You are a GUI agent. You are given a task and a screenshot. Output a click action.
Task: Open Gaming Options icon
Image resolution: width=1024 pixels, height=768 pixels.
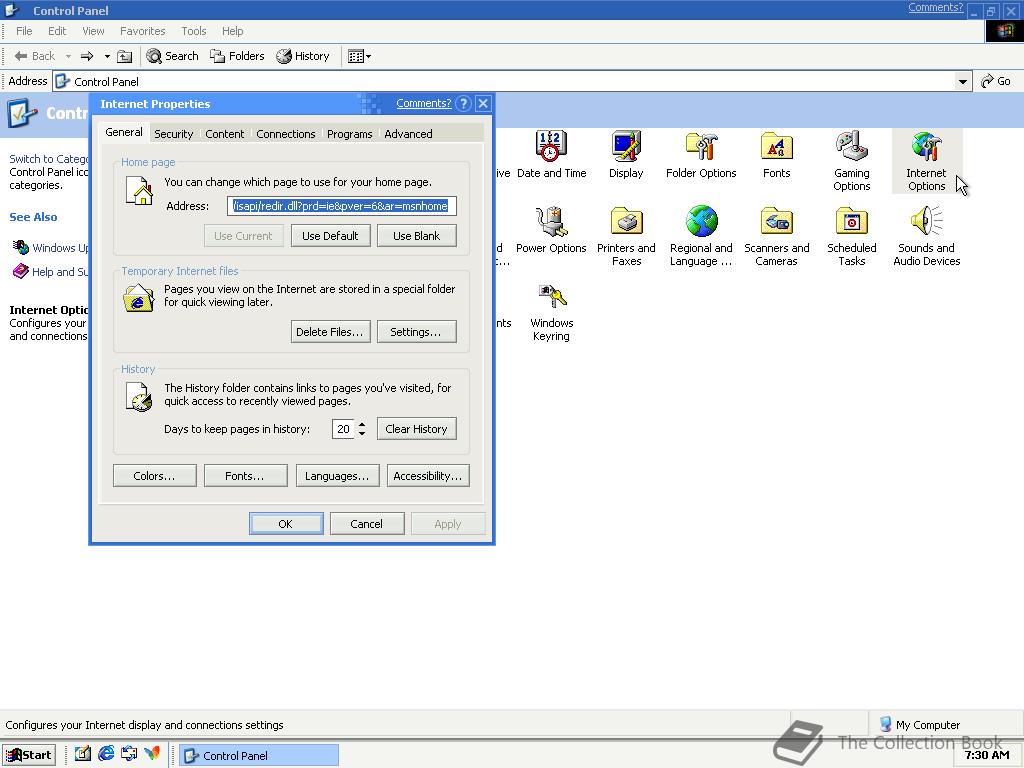click(852, 161)
